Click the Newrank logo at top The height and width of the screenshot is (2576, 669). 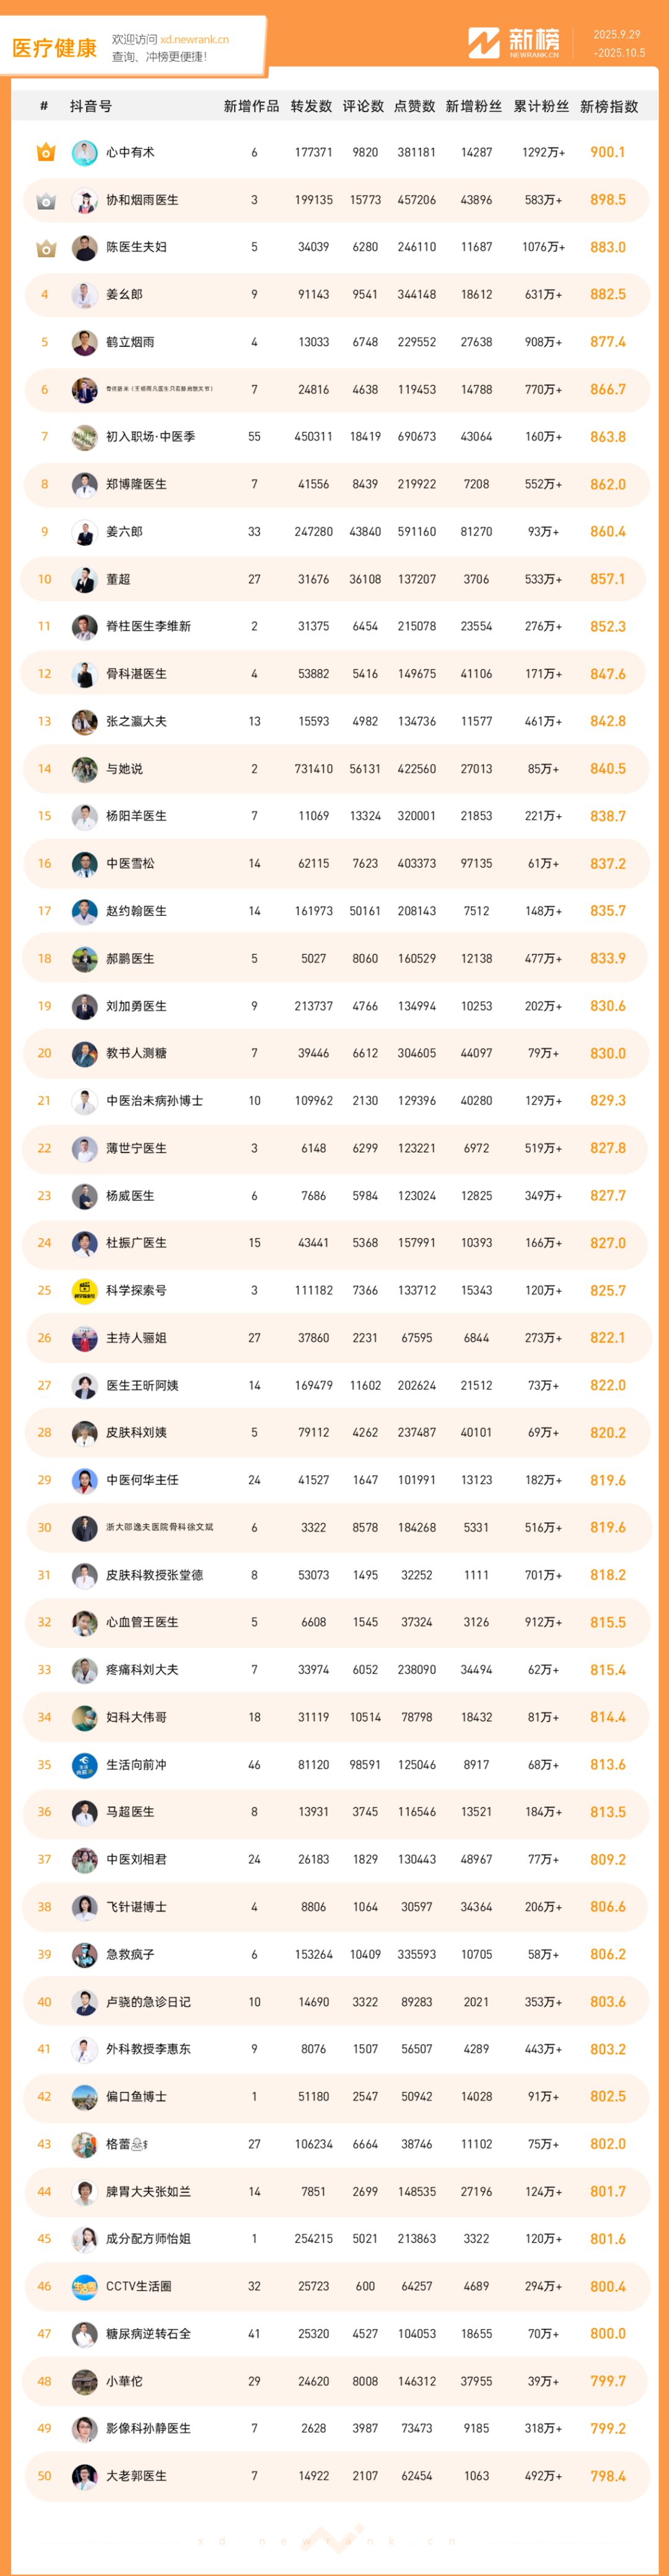514,43
